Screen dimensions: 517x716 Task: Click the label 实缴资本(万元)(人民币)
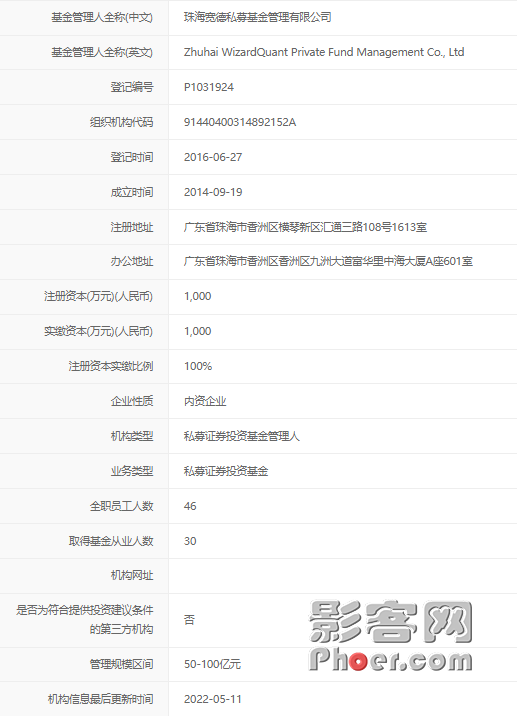[x=98, y=332]
